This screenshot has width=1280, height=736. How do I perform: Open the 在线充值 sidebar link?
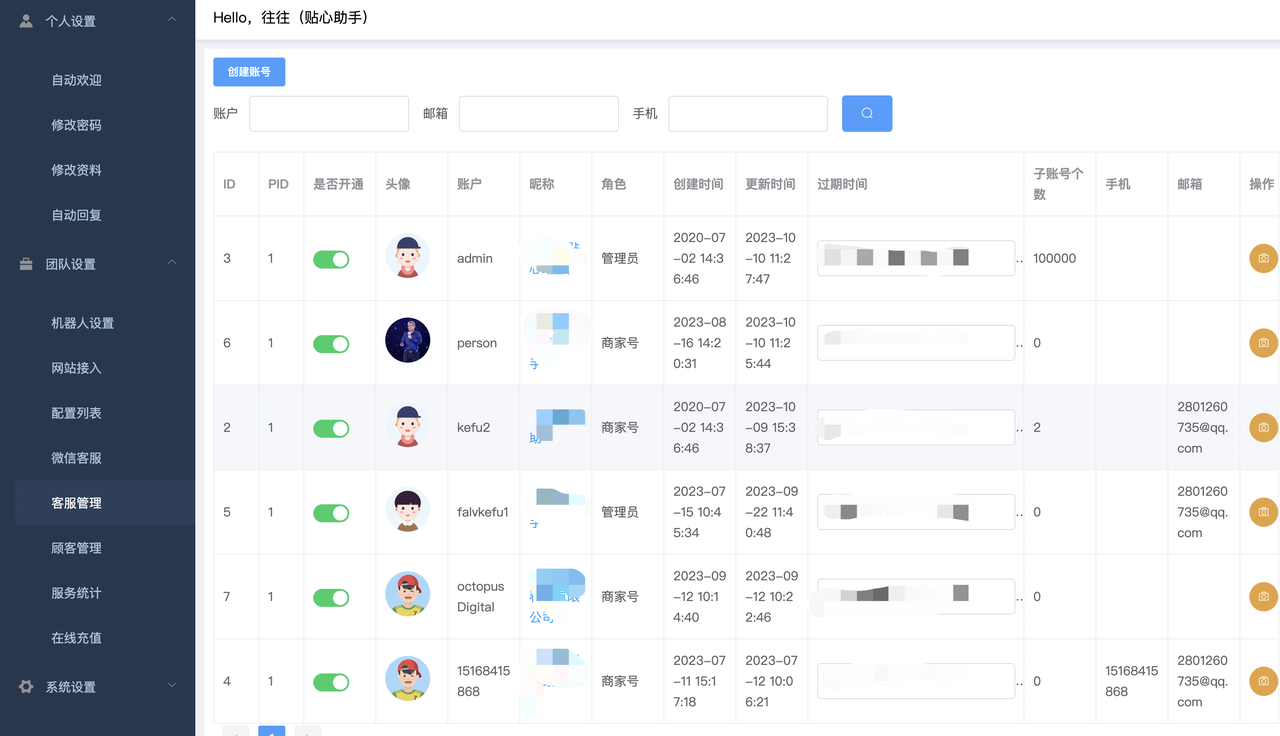point(77,638)
